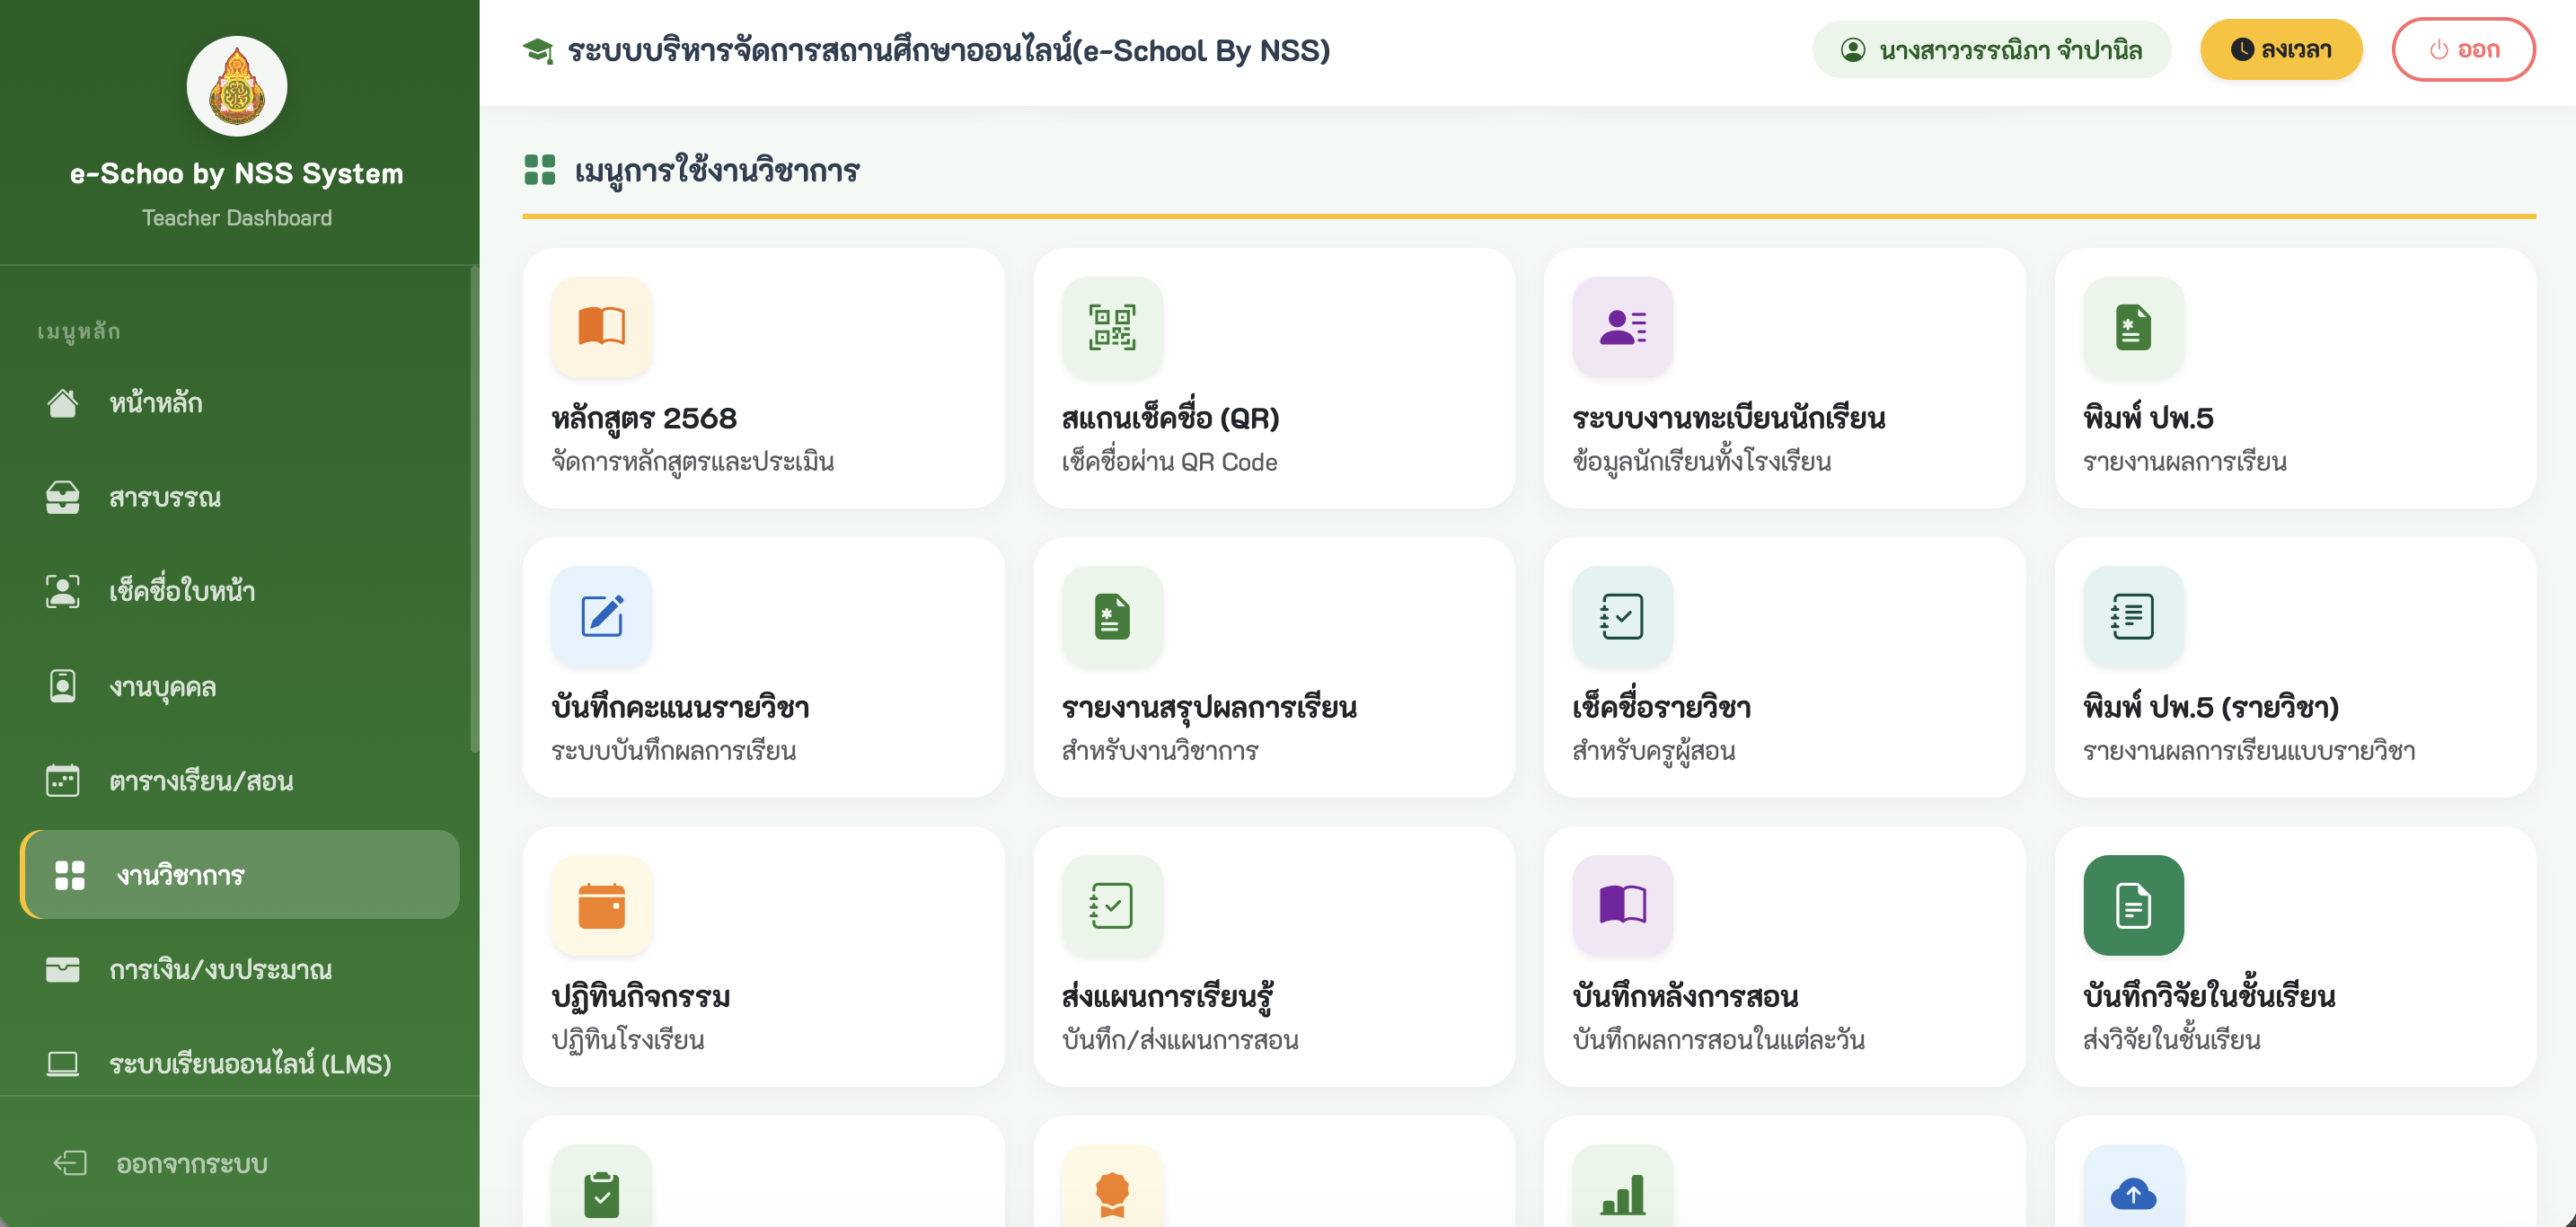Image resolution: width=2576 pixels, height=1227 pixels.
Task: Open the ระบบงานทะเบียนนักเรียน card title
Action: pos(1729,417)
